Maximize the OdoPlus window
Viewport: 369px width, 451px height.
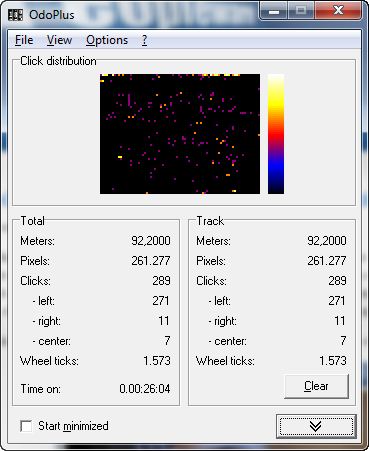[301, 11]
